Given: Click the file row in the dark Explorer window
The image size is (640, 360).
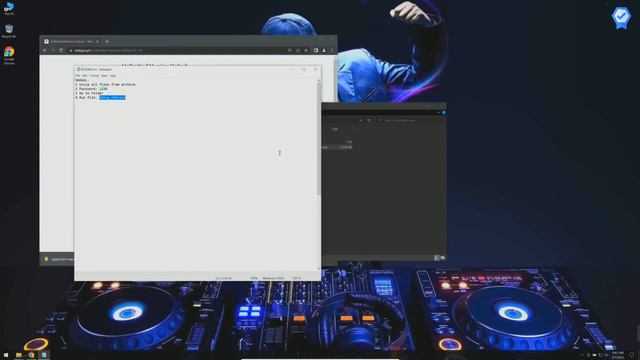Looking at the screenshot, I should (x=337, y=147).
